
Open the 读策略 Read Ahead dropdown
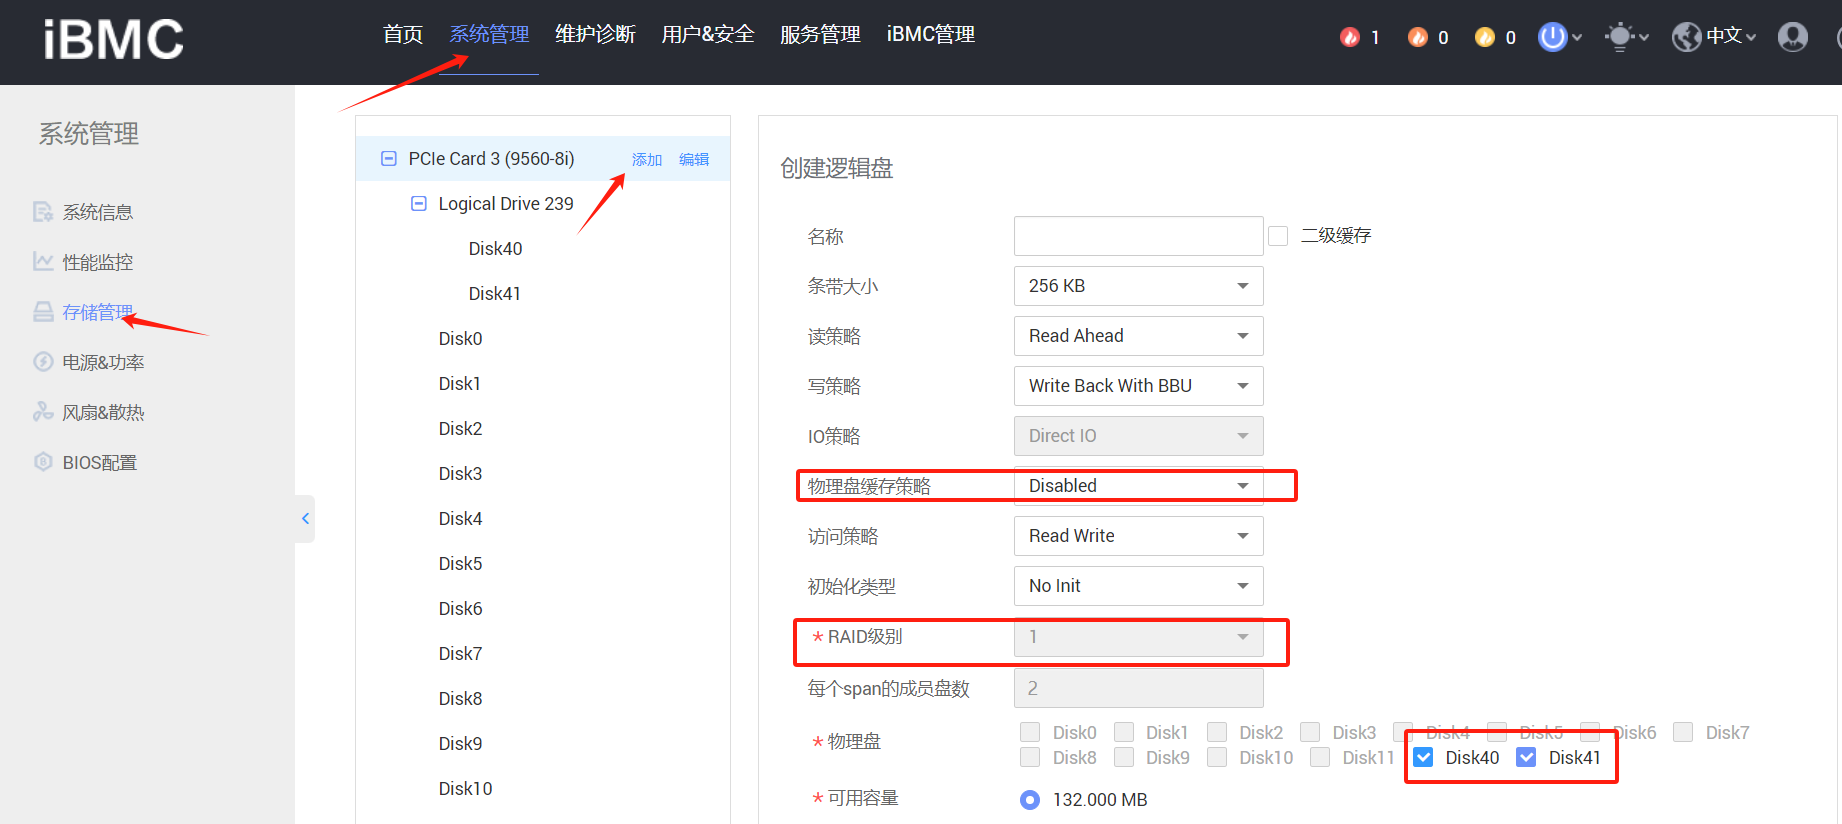coord(1139,336)
